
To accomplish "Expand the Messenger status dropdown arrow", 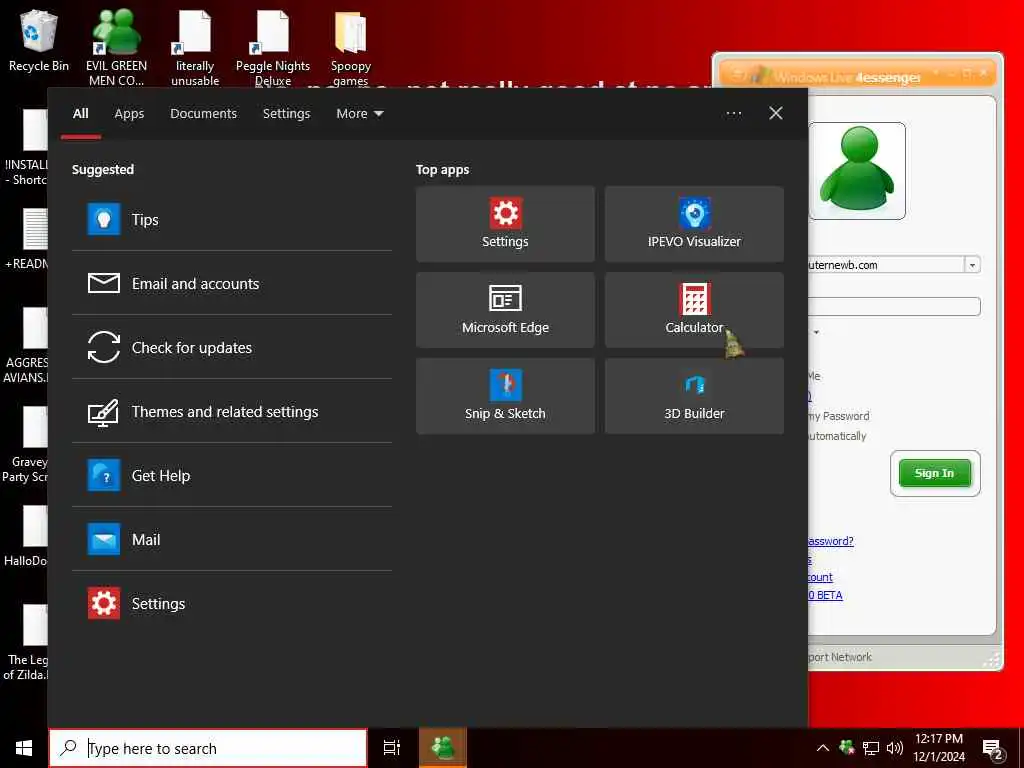I will (x=816, y=332).
